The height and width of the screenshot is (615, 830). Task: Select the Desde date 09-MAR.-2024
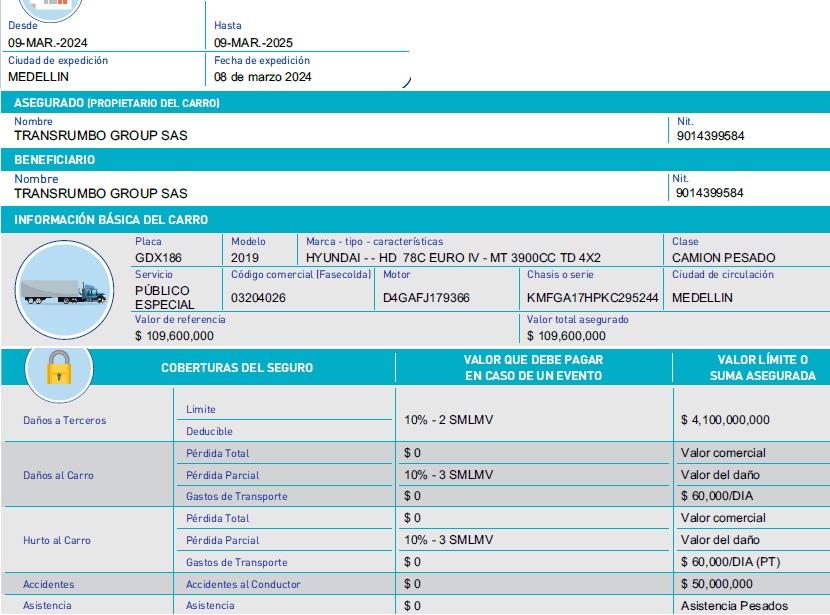tap(49, 43)
